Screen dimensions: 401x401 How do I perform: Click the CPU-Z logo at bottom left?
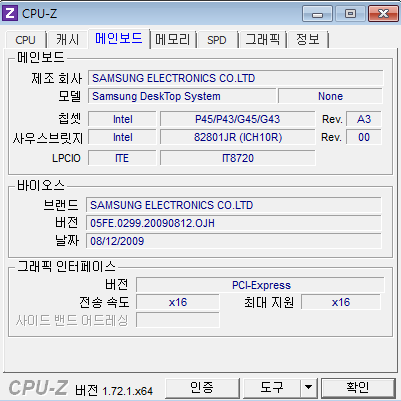click(x=38, y=388)
